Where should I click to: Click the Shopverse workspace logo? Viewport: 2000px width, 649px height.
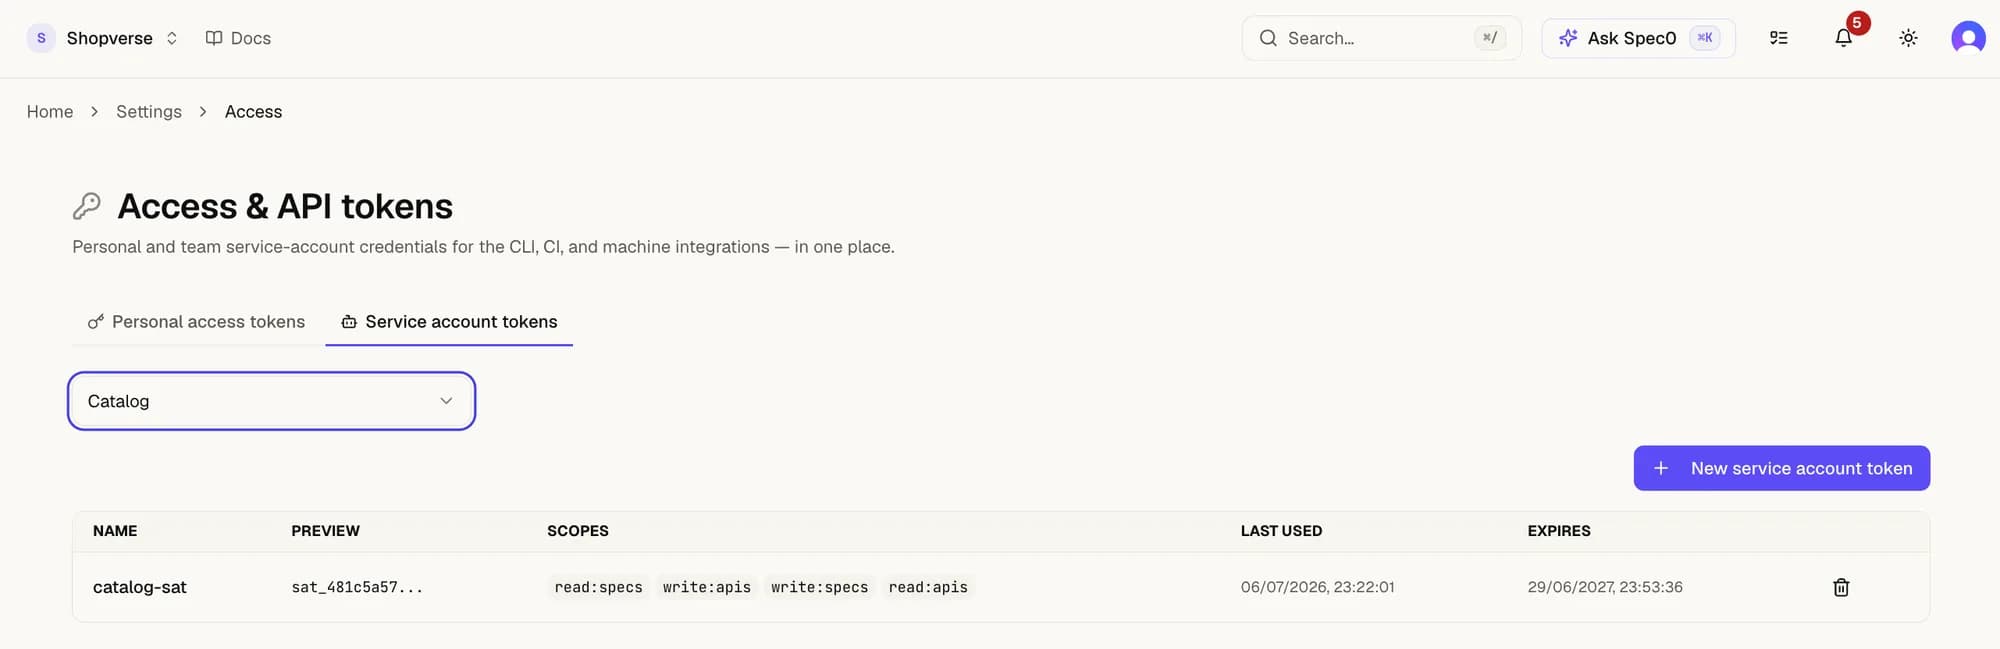point(41,38)
